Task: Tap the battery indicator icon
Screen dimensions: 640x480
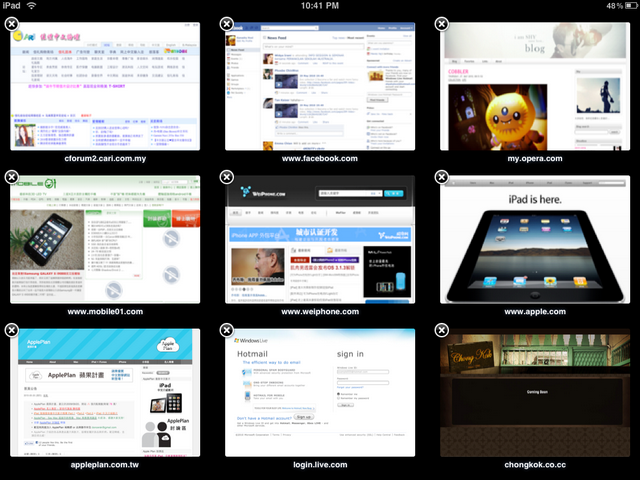Action: pos(632,5)
